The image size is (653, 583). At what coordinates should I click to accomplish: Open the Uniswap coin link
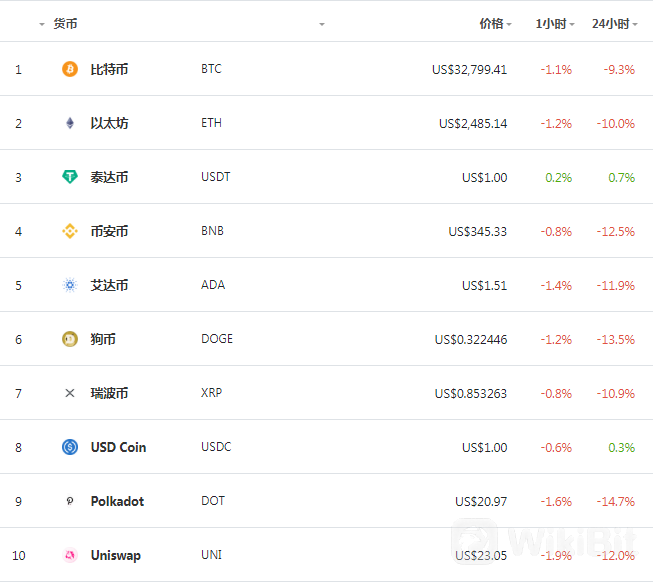[x=116, y=556]
